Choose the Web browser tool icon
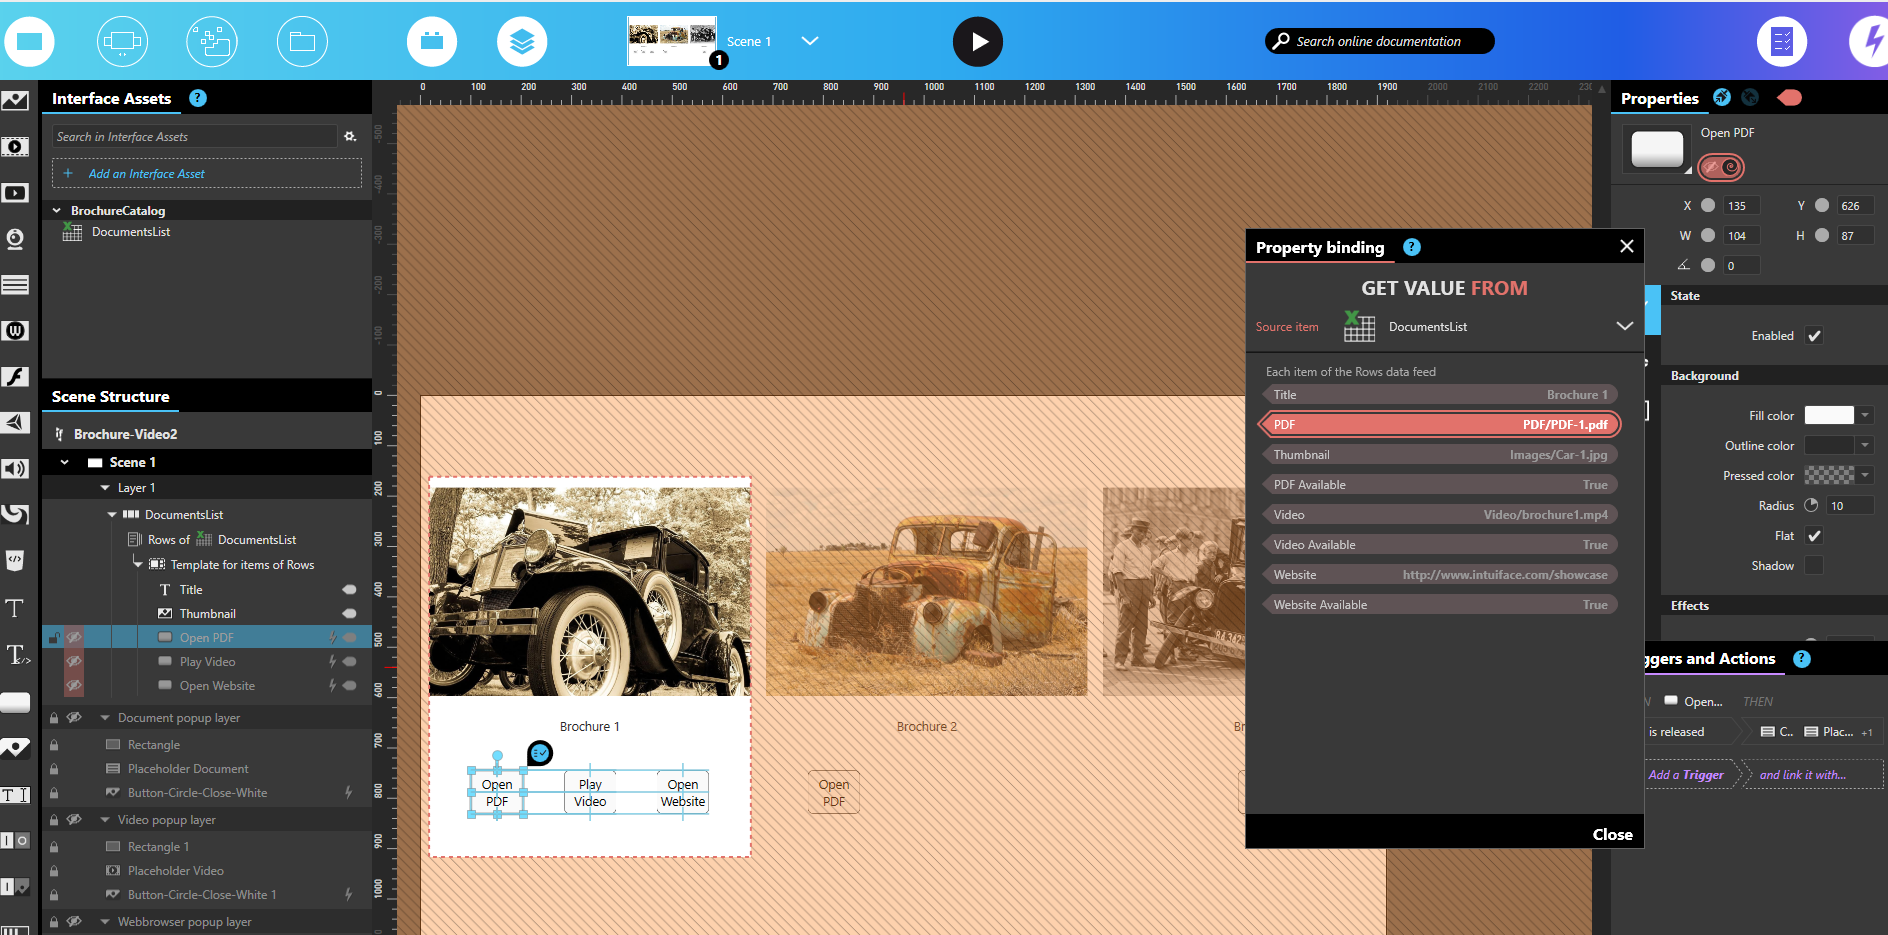 (x=15, y=331)
